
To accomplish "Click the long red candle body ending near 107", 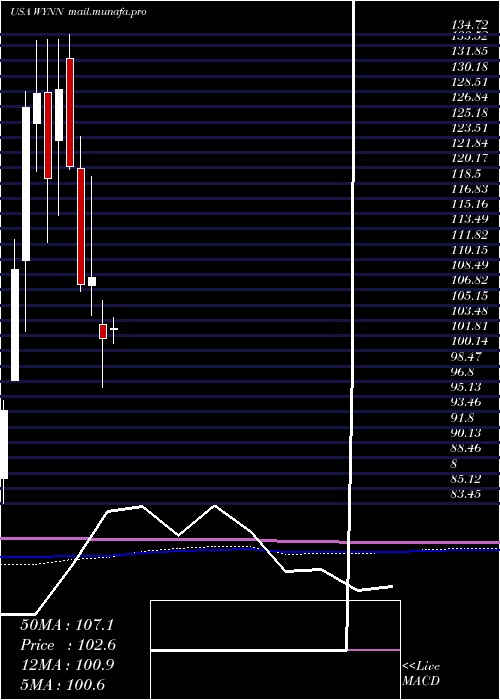I will pyautogui.click(x=81, y=226).
